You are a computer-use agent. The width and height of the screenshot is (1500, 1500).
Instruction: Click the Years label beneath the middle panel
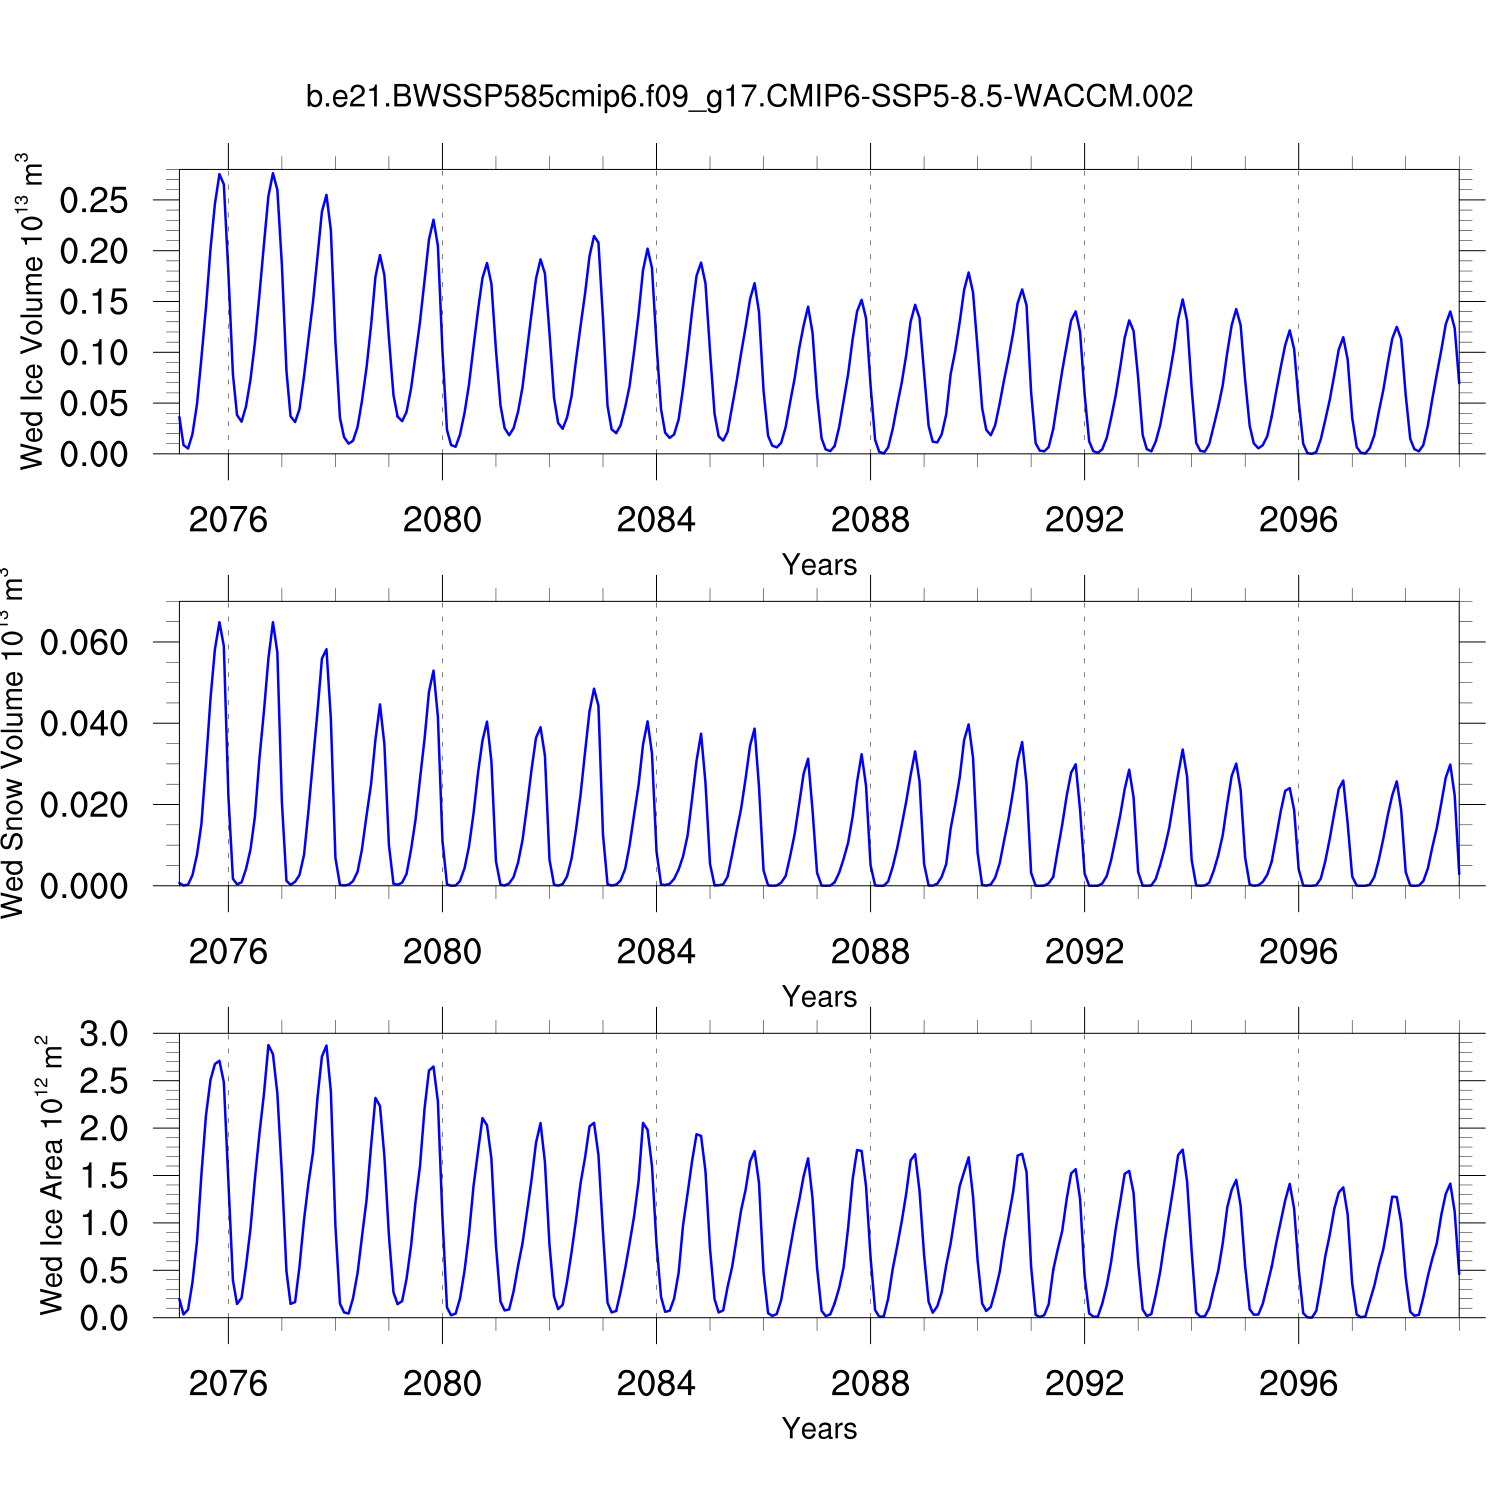pyautogui.click(x=819, y=997)
